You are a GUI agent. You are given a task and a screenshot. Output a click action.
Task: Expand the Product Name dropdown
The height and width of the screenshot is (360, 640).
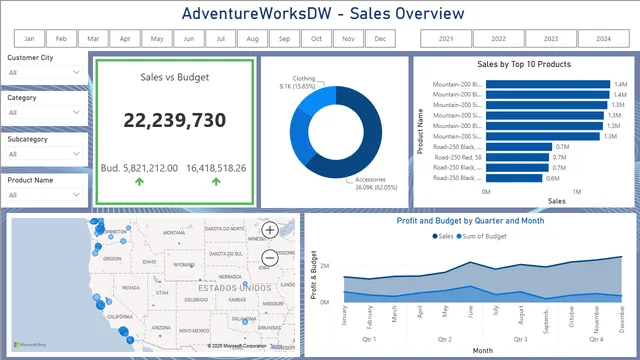(44, 195)
